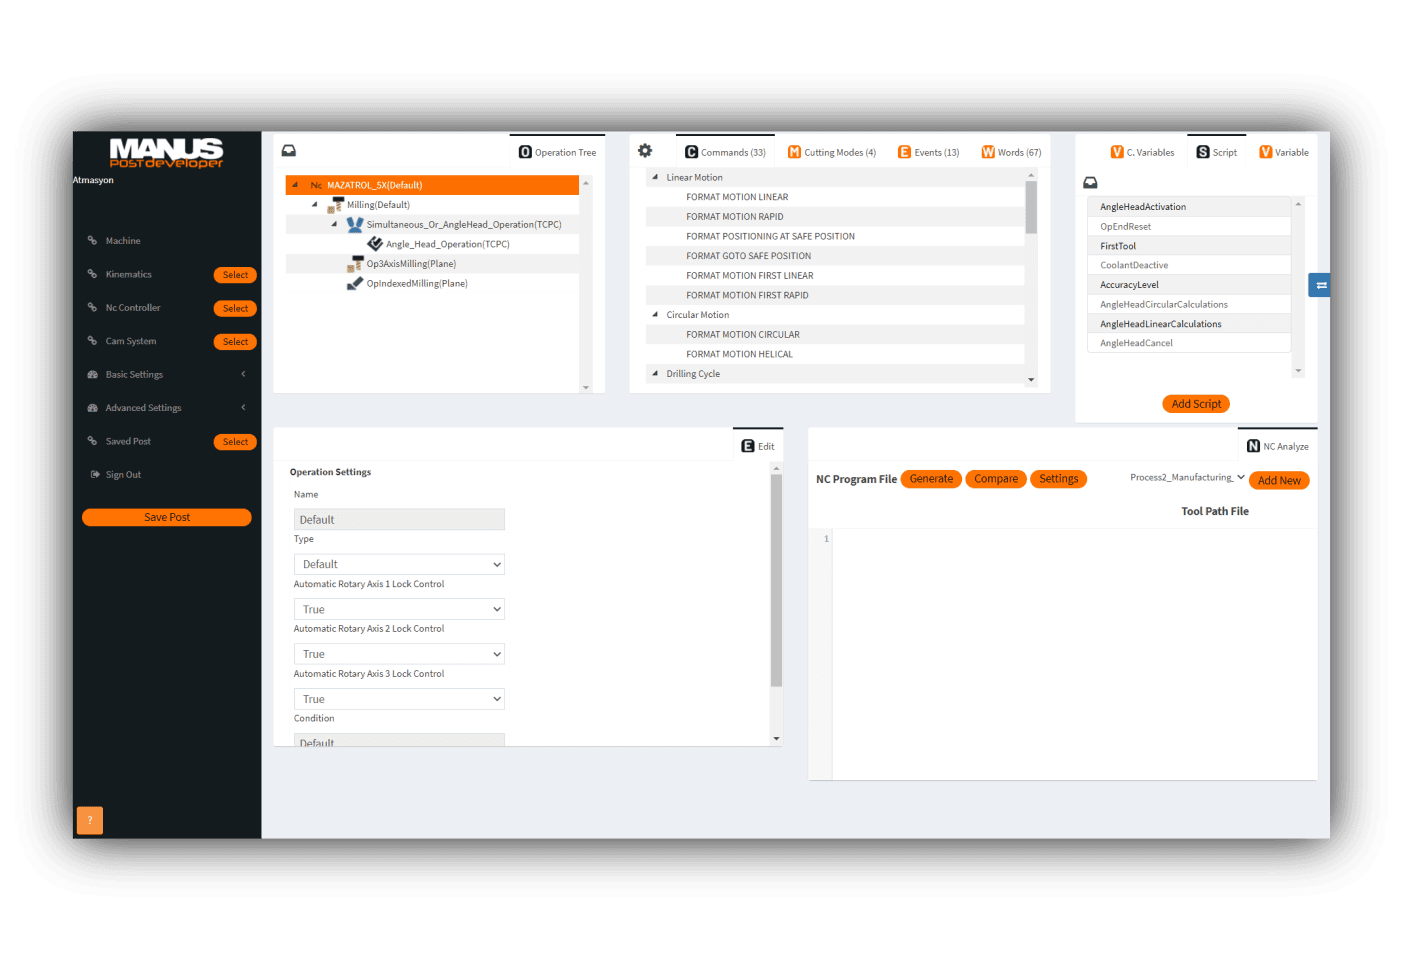Image resolution: width=1403 pixels, height=970 pixels.
Task: Click the Add Script button
Action: [1196, 404]
